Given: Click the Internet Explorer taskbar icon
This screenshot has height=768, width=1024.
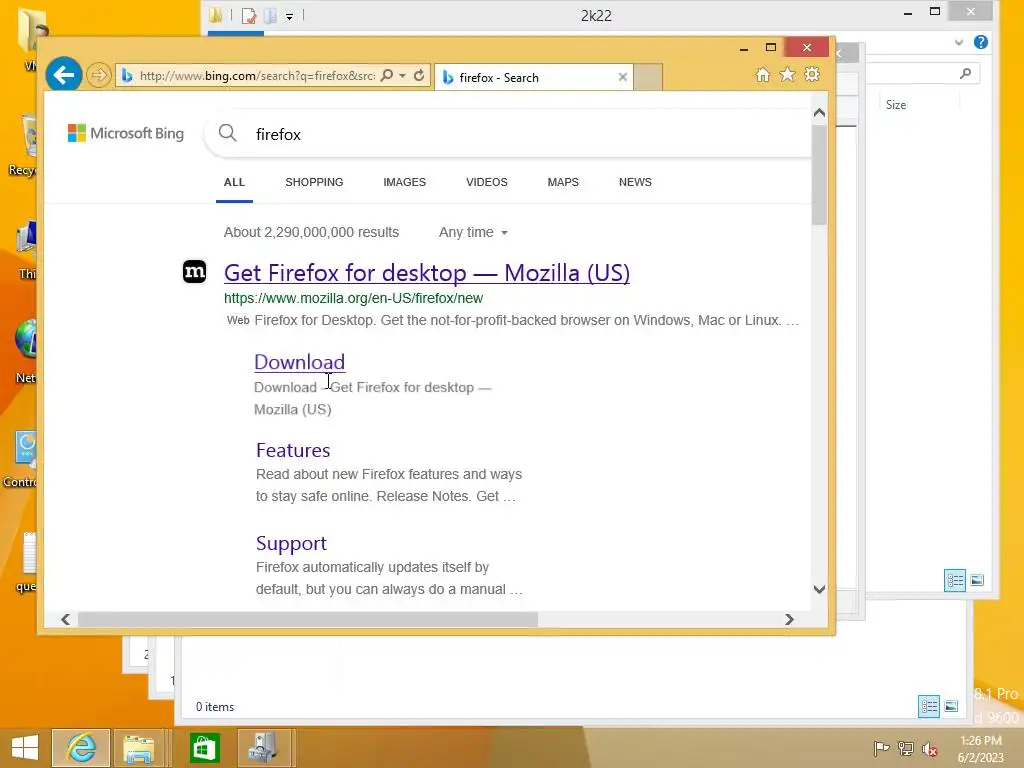Looking at the screenshot, I should click(81, 748).
